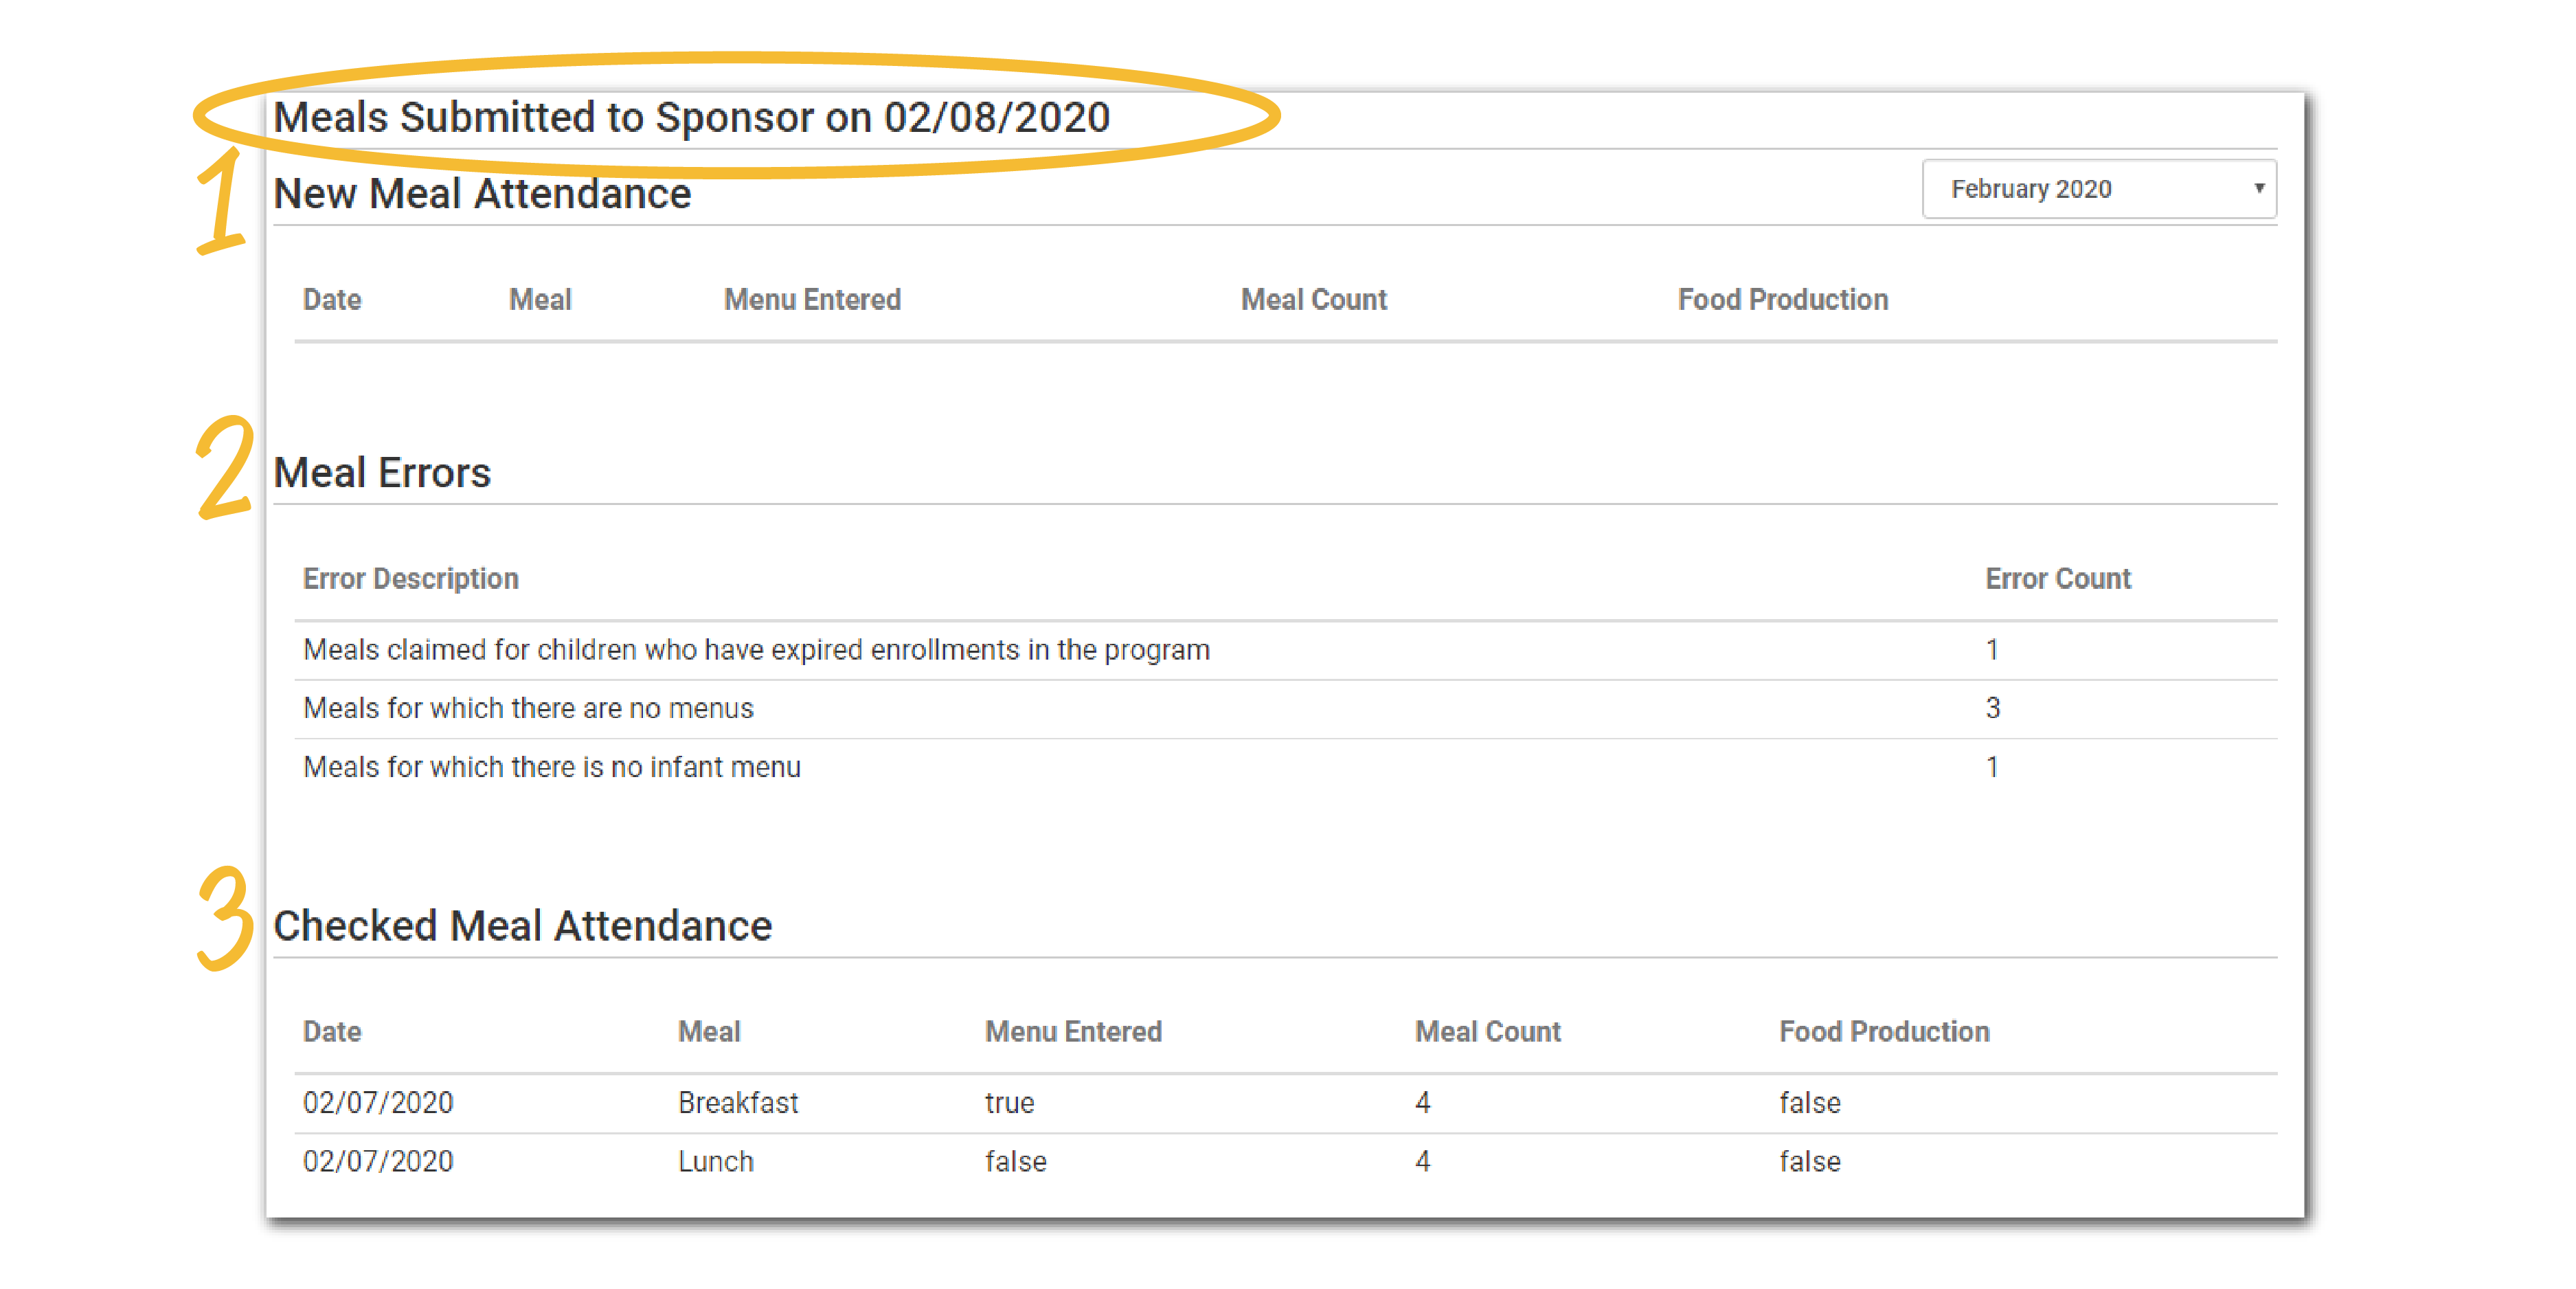Click the error count 3 for no menus

1992,708
